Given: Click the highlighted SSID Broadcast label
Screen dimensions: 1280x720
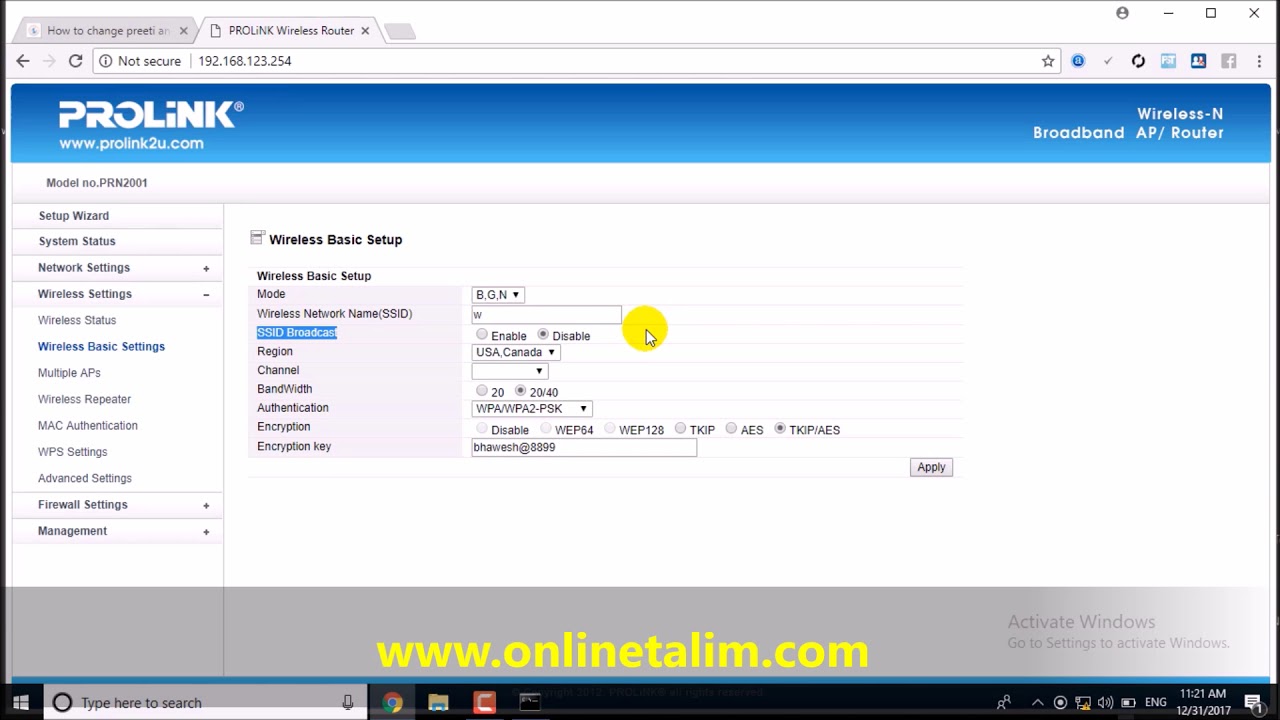Looking at the screenshot, I should tap(297, 333).
